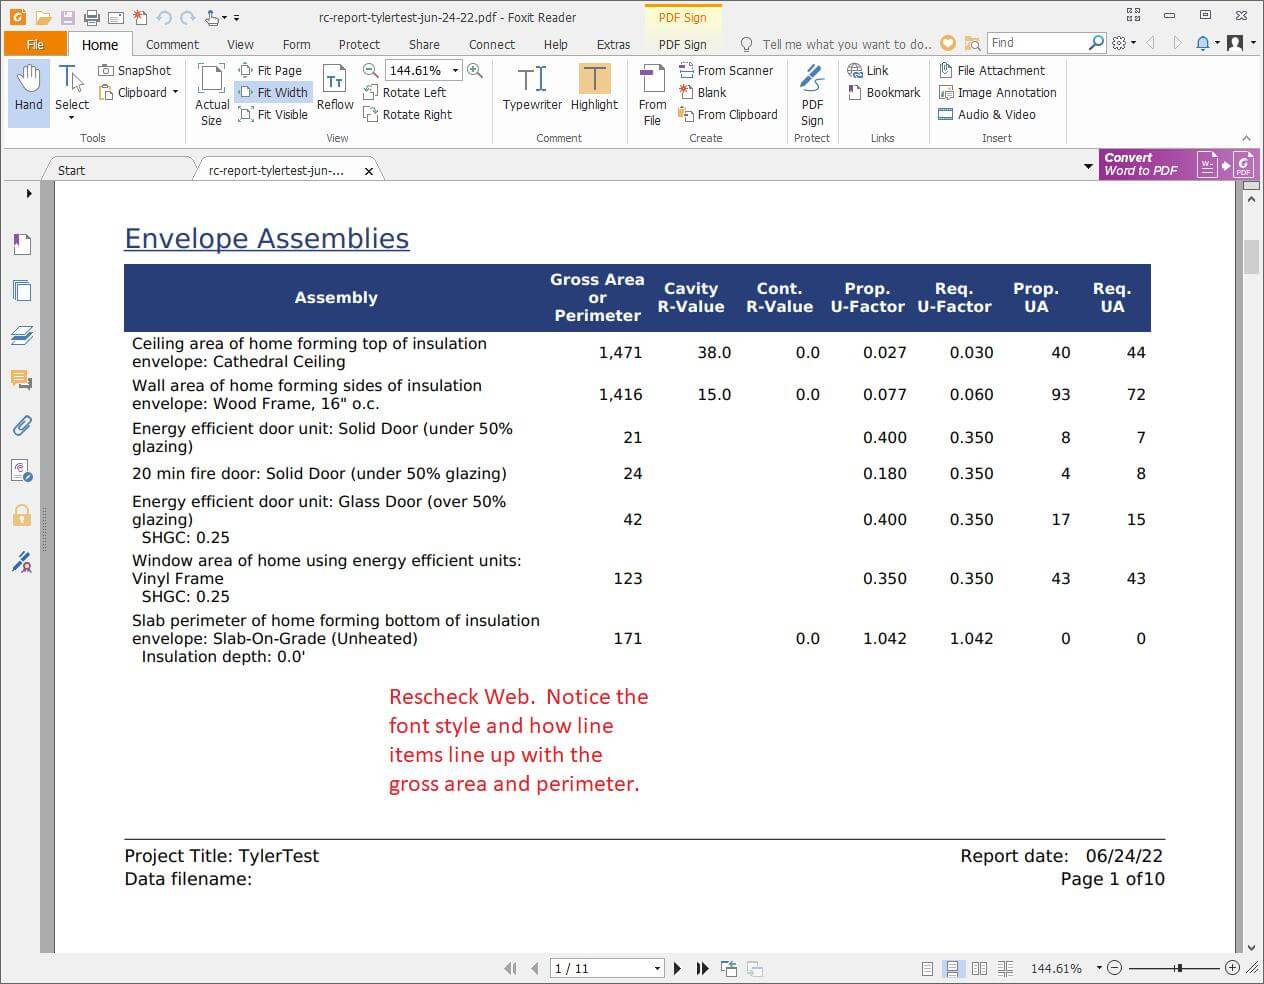Open the layers panel in sidebar
The width and height of the screenshot is (1264, 984).
[21, 336]
